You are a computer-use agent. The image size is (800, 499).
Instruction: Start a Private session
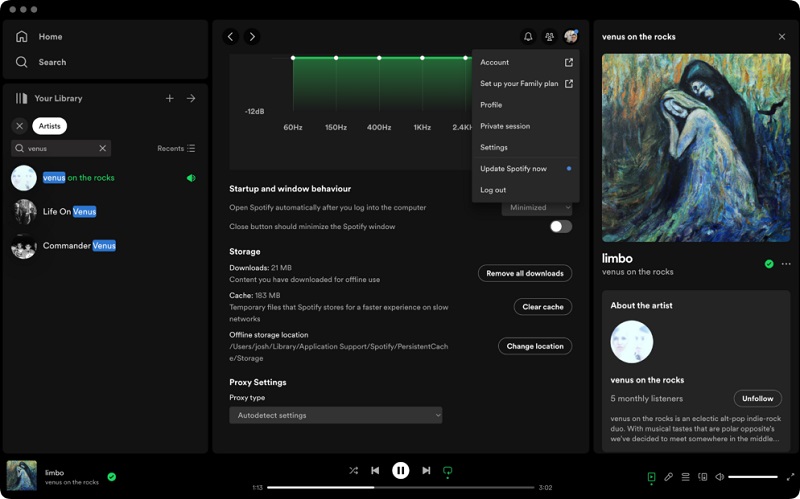tap(526, 126)
